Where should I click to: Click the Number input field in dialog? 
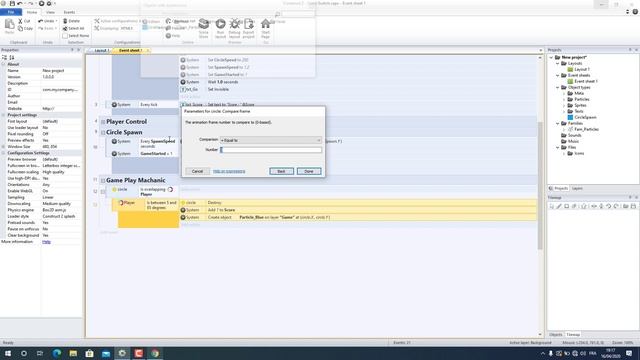click(x=271, y=150)
